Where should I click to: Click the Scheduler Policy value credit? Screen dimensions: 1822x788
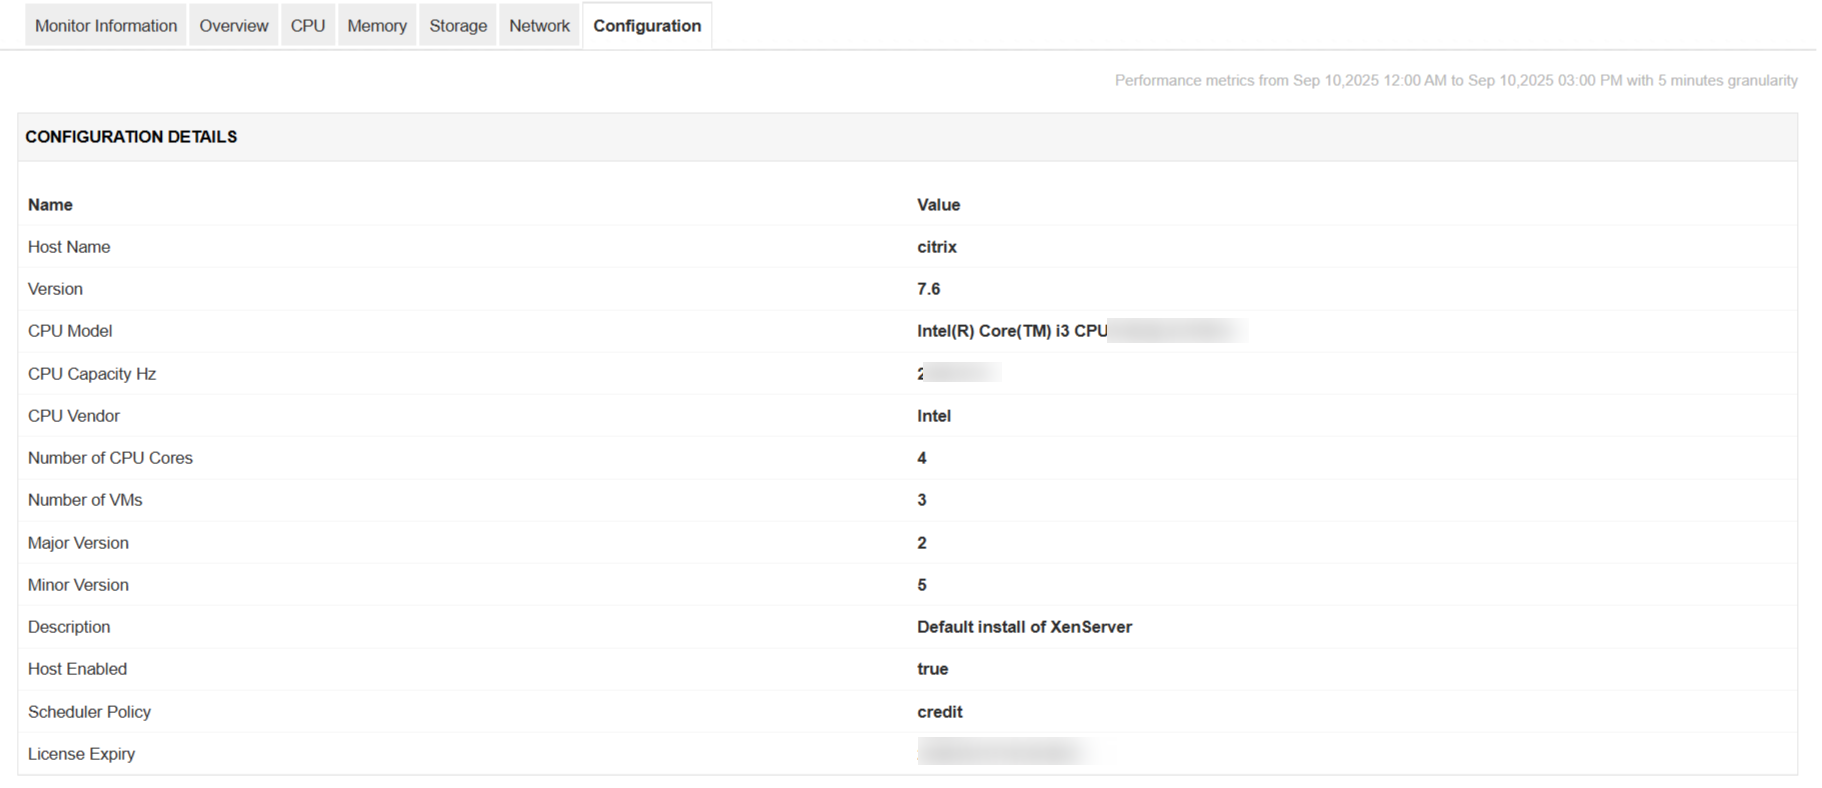click(939, 712)
